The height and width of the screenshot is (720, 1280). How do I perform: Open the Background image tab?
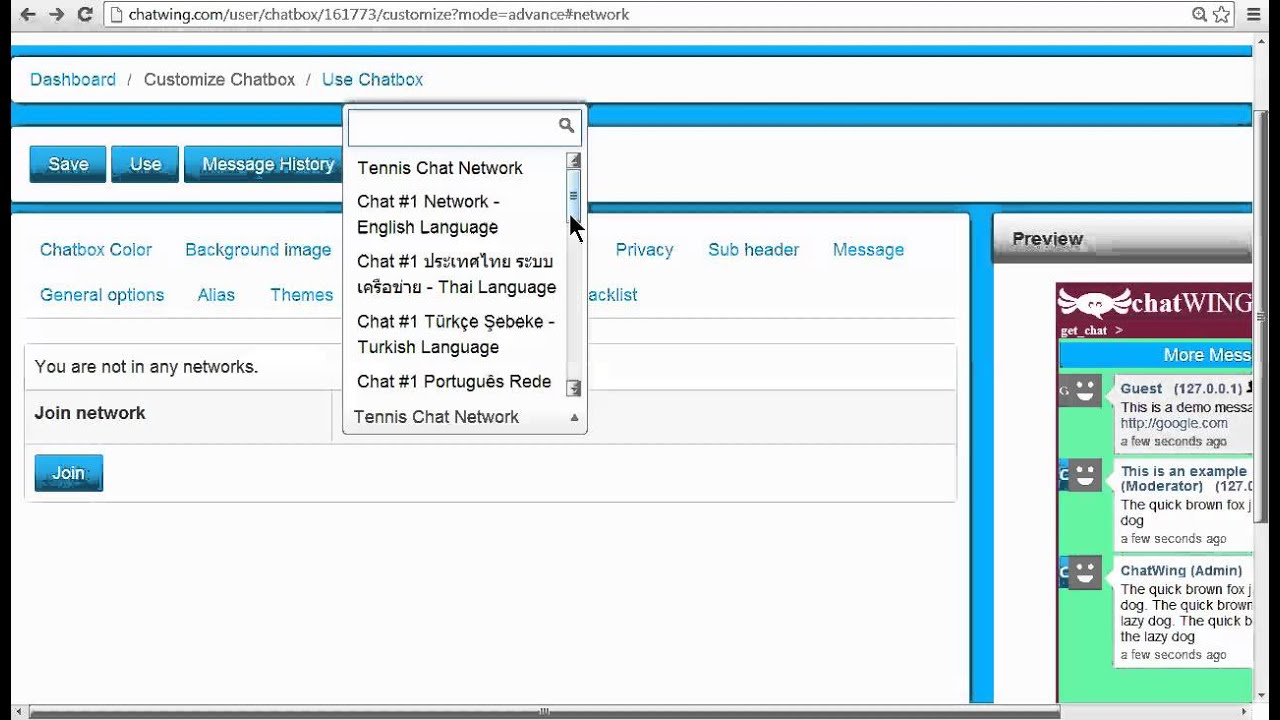pos(258,250)
